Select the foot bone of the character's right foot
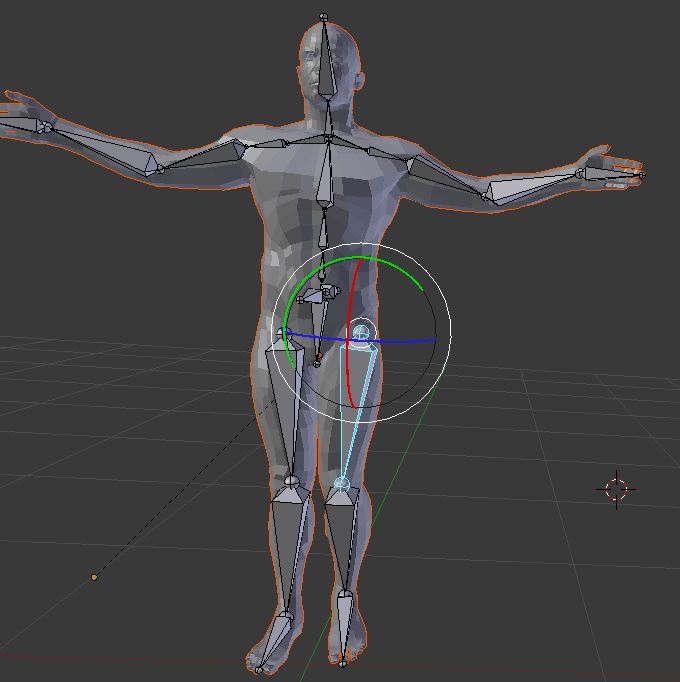The width and height of the screenshot is (680, 682). pos(275,642)
